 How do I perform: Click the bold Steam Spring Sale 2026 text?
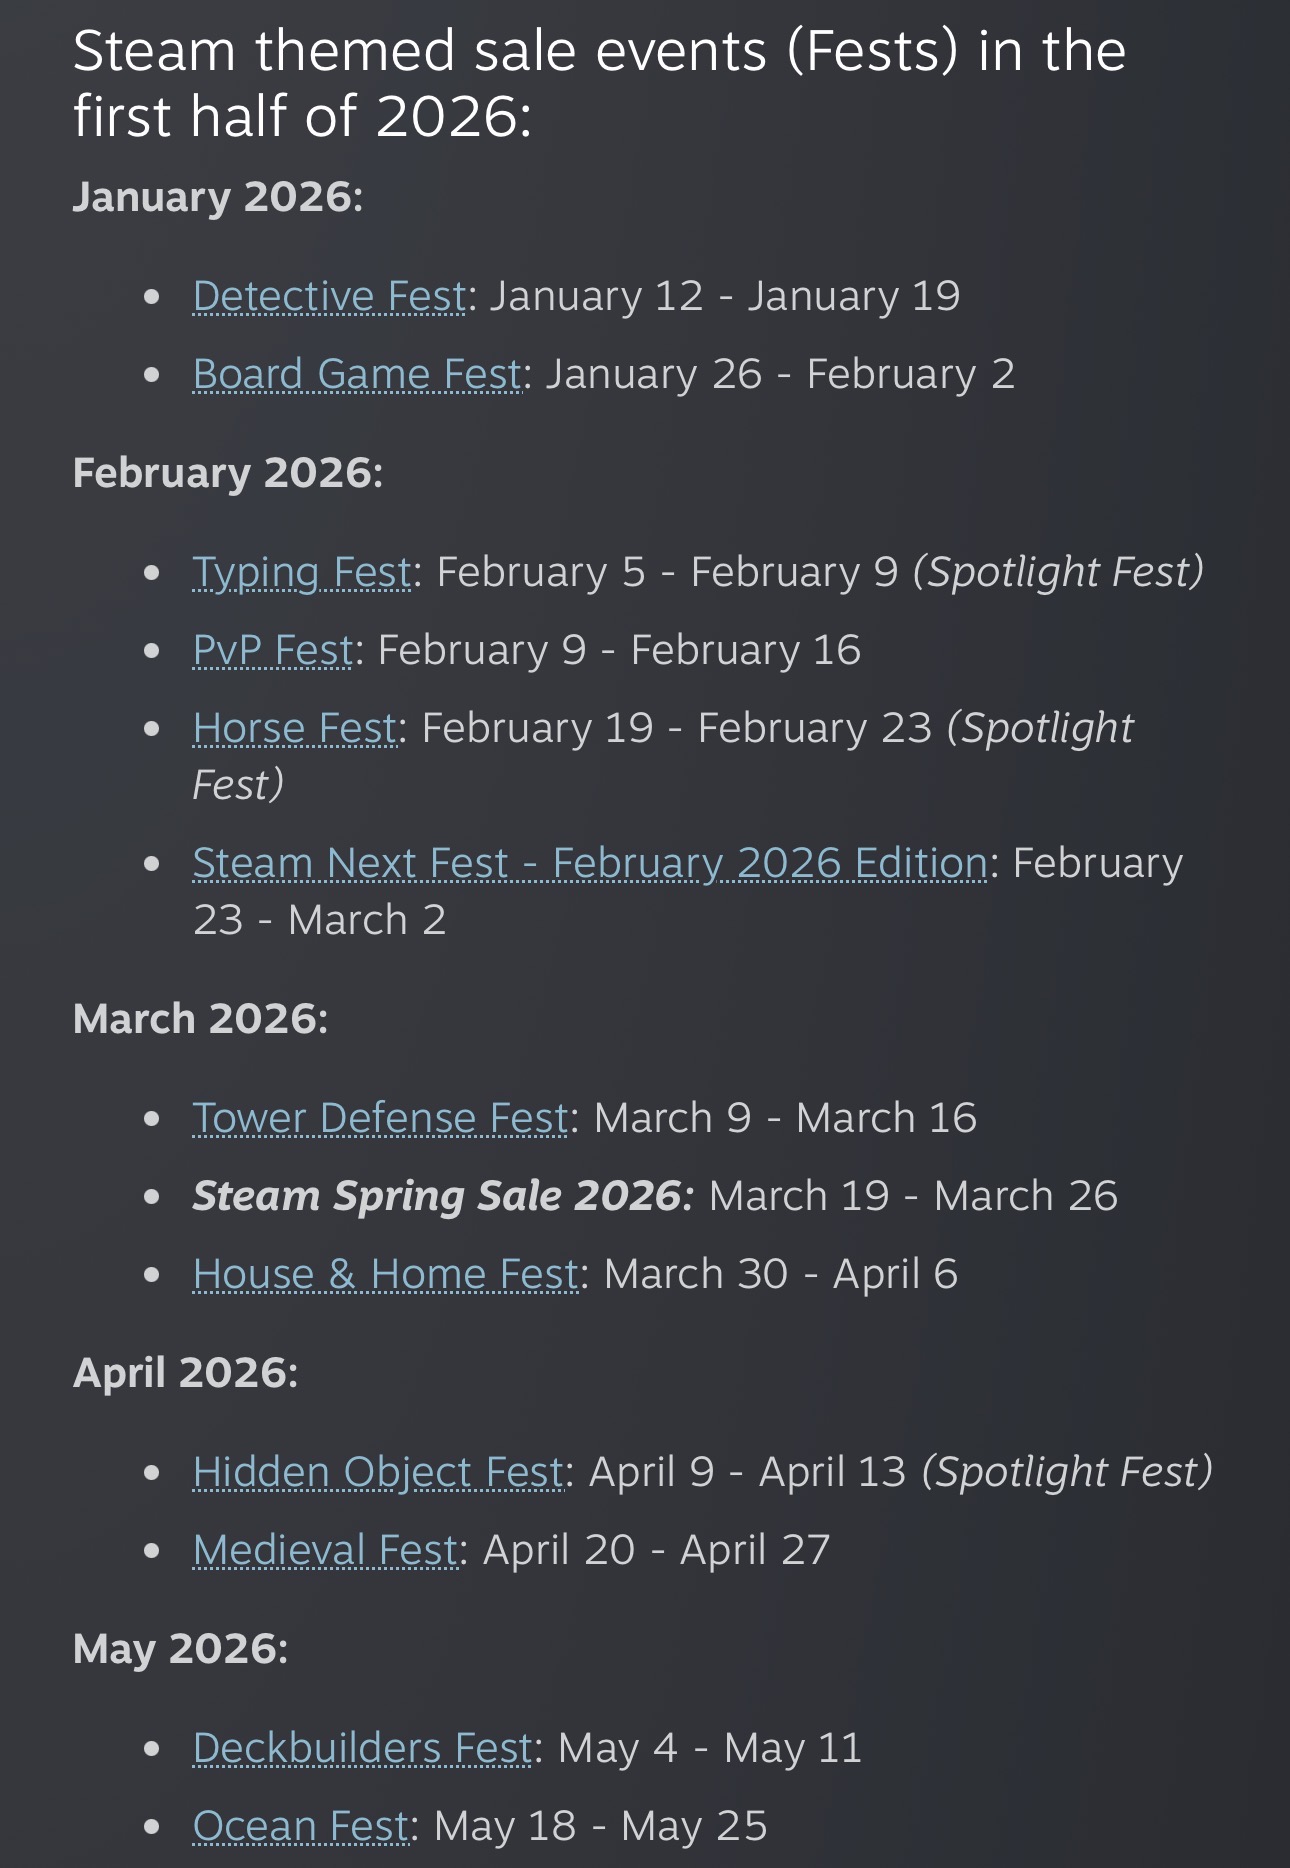(x=442, y=1196)
